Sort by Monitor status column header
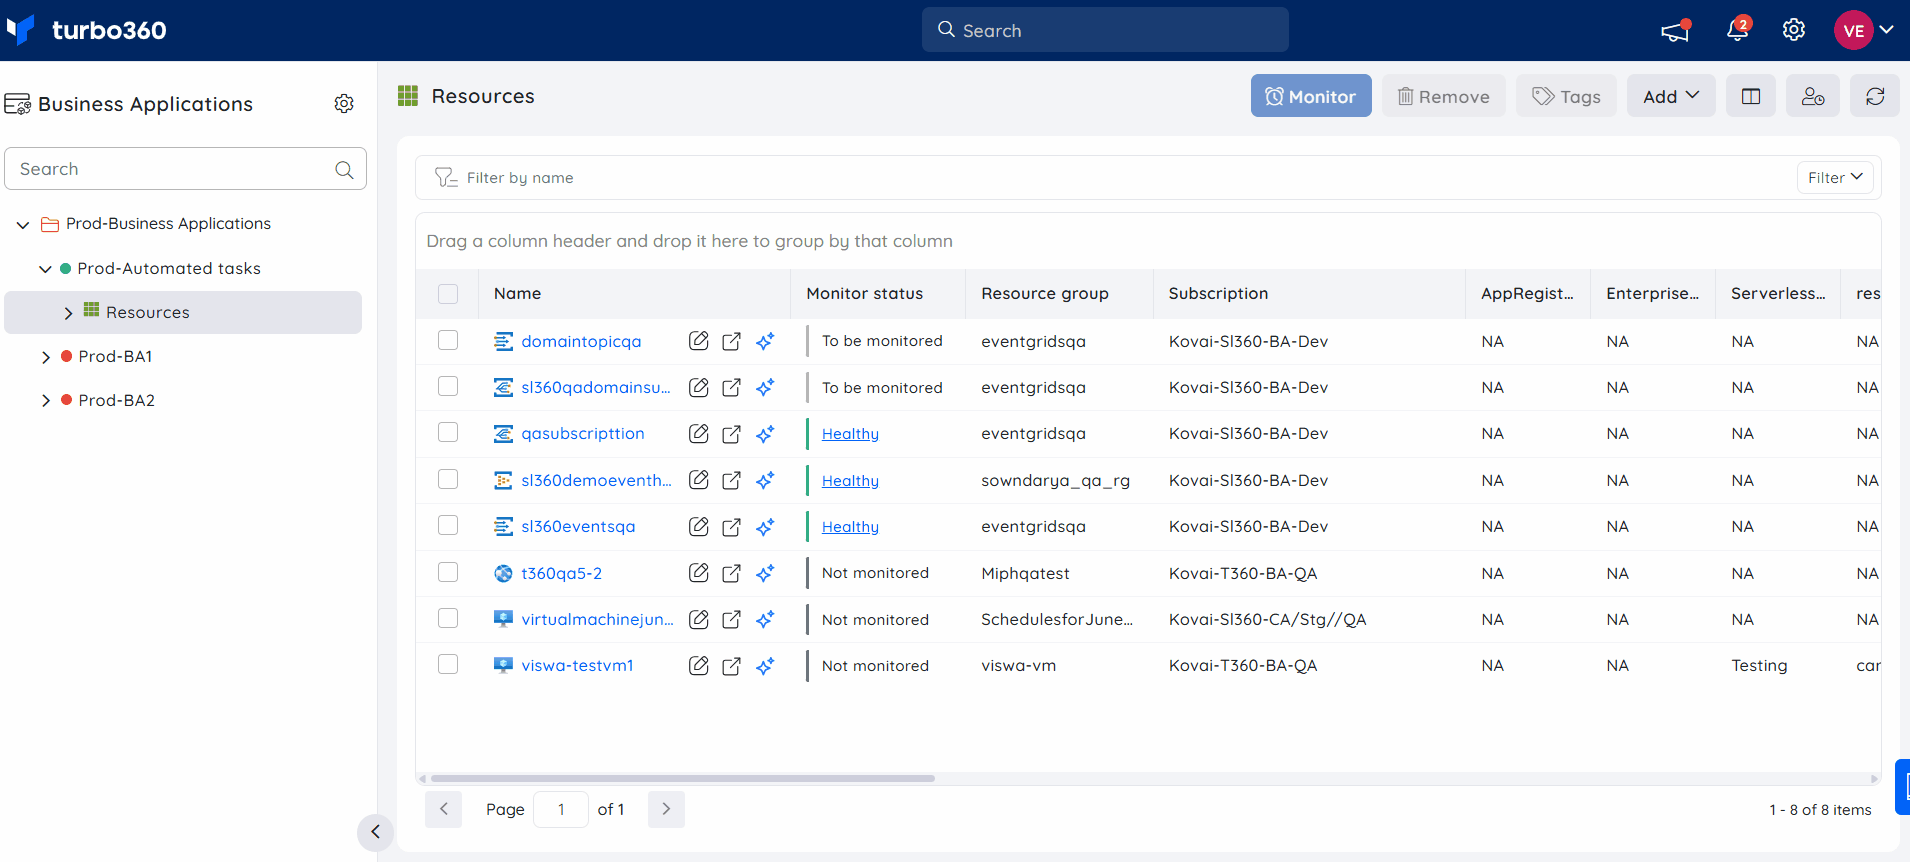This screenshot has width=1910, height=862. pyautogui.click(x=865, y=294)
